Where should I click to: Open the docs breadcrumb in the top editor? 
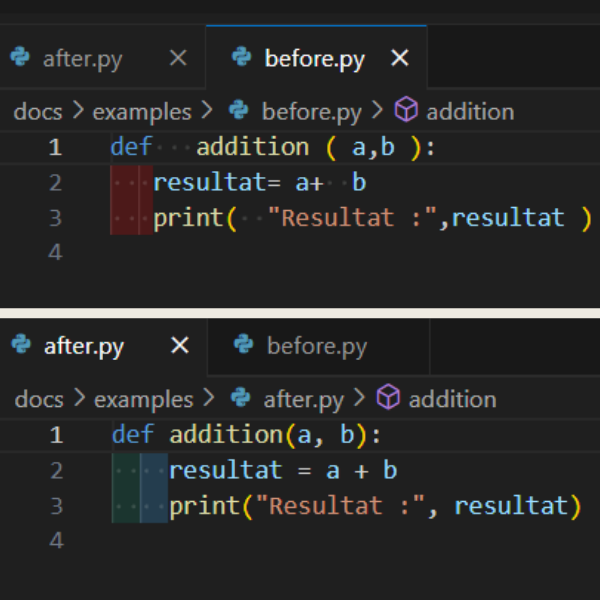click(38, 111)
